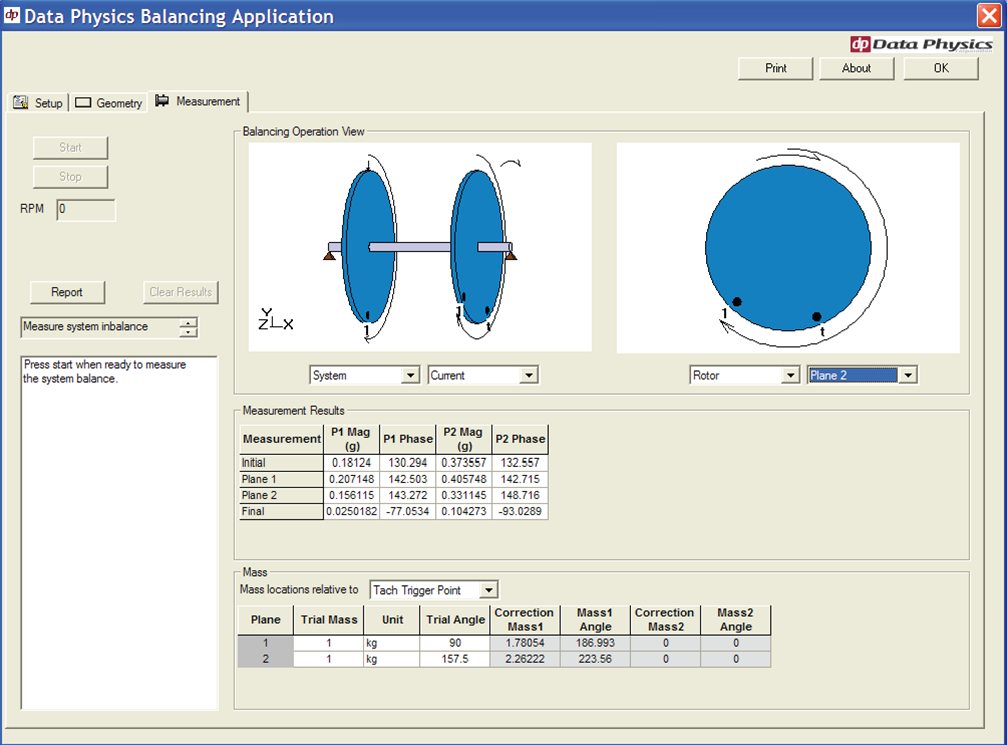Click the Clear Results button

pos(181,292)
